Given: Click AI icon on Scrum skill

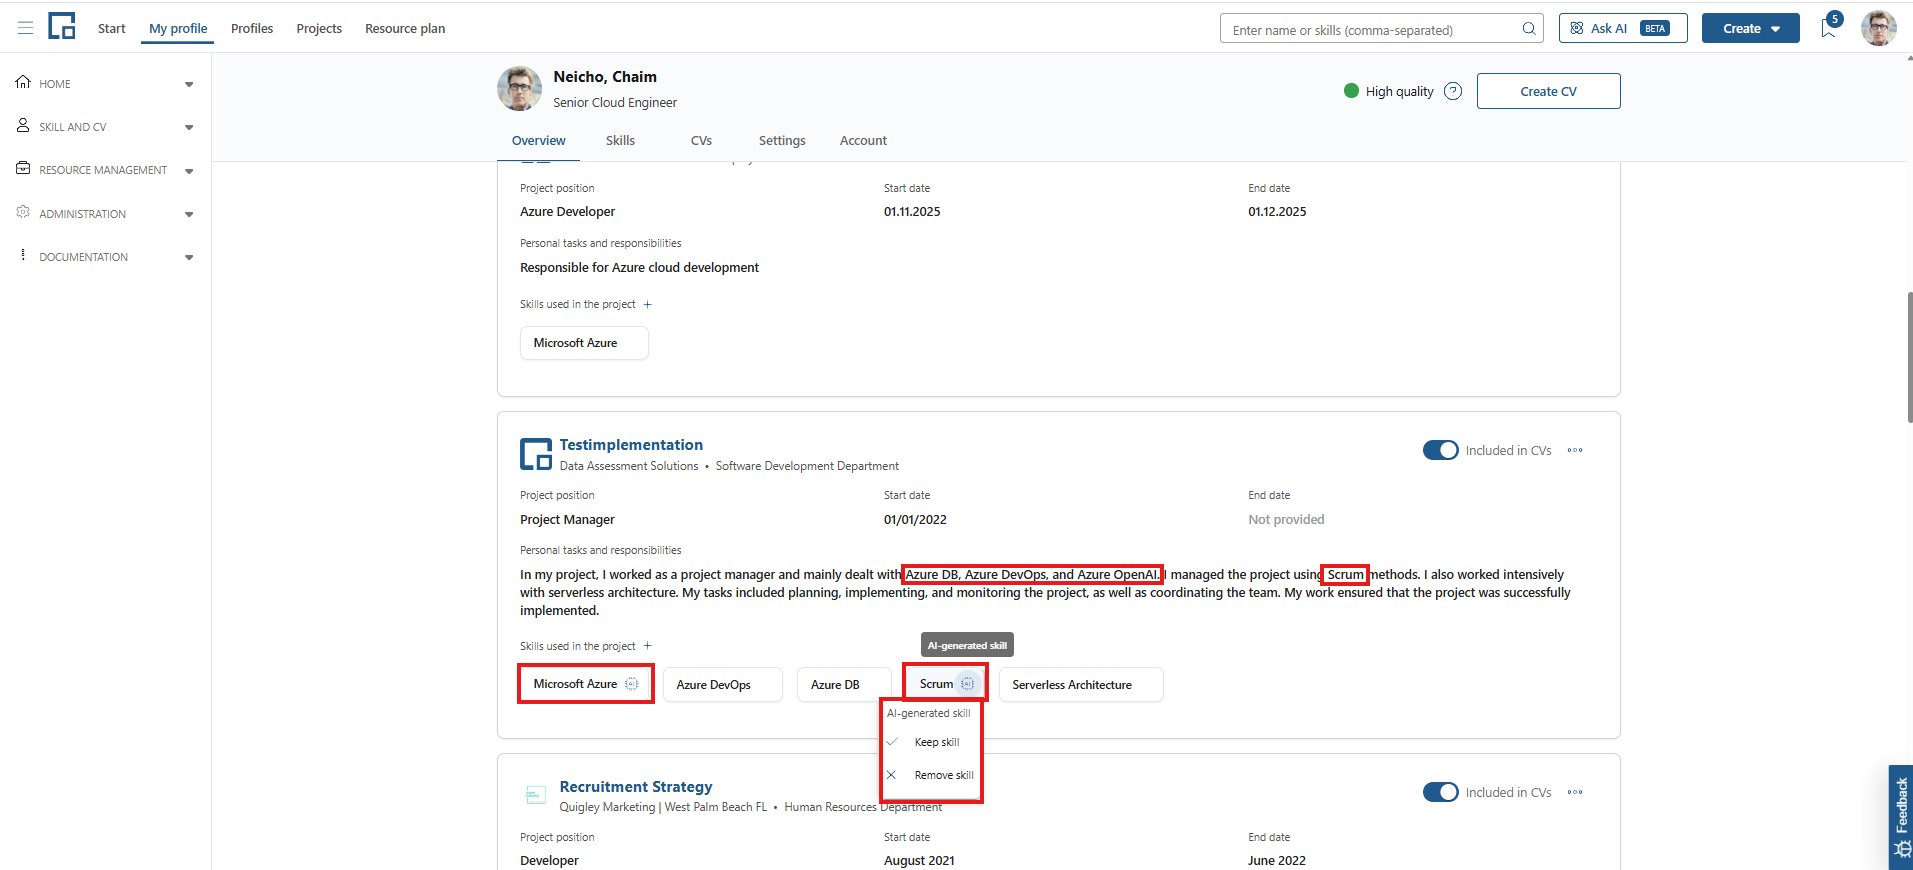Looking at the screenshot, I should 967,684.
